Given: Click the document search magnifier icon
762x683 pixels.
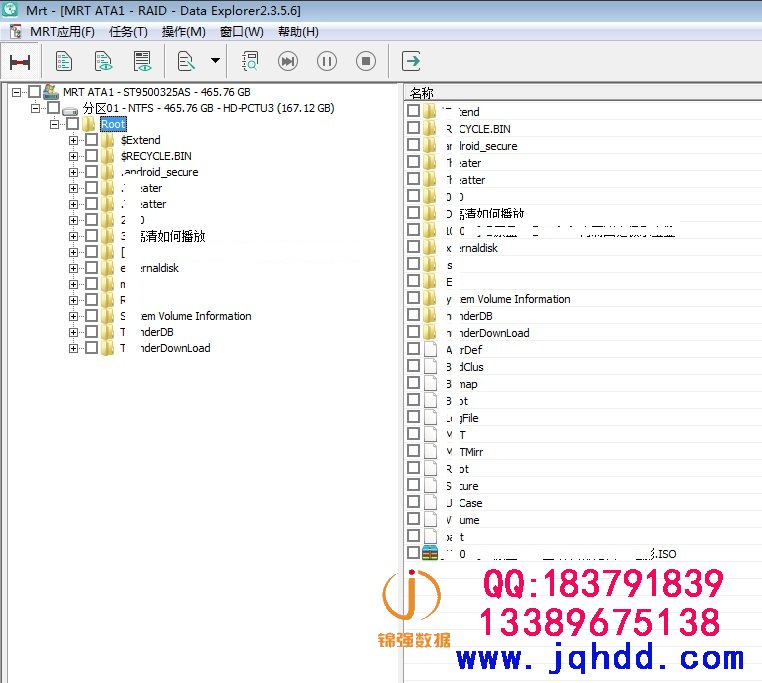Looking at the screenshot, I should [250, 61].
